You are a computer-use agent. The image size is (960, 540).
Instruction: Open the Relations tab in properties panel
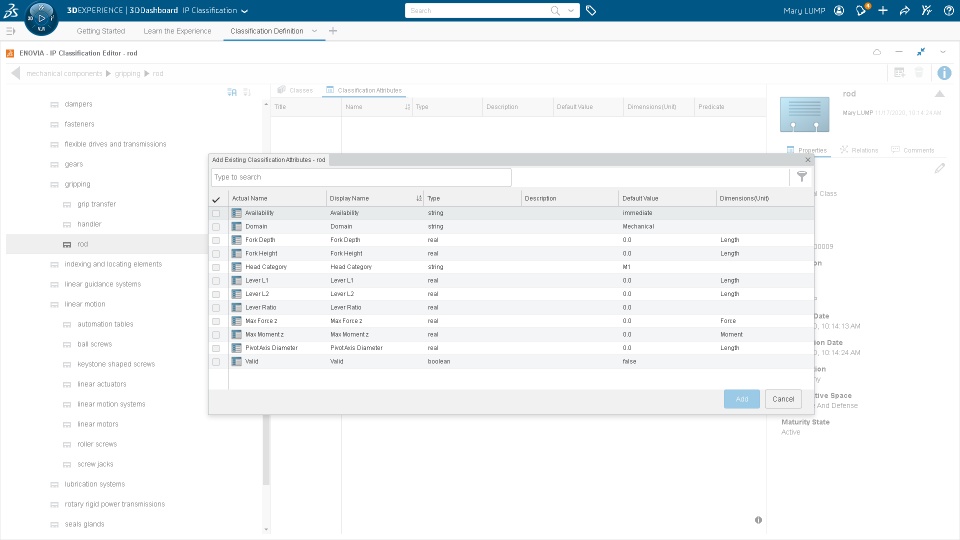coord(859,150)
